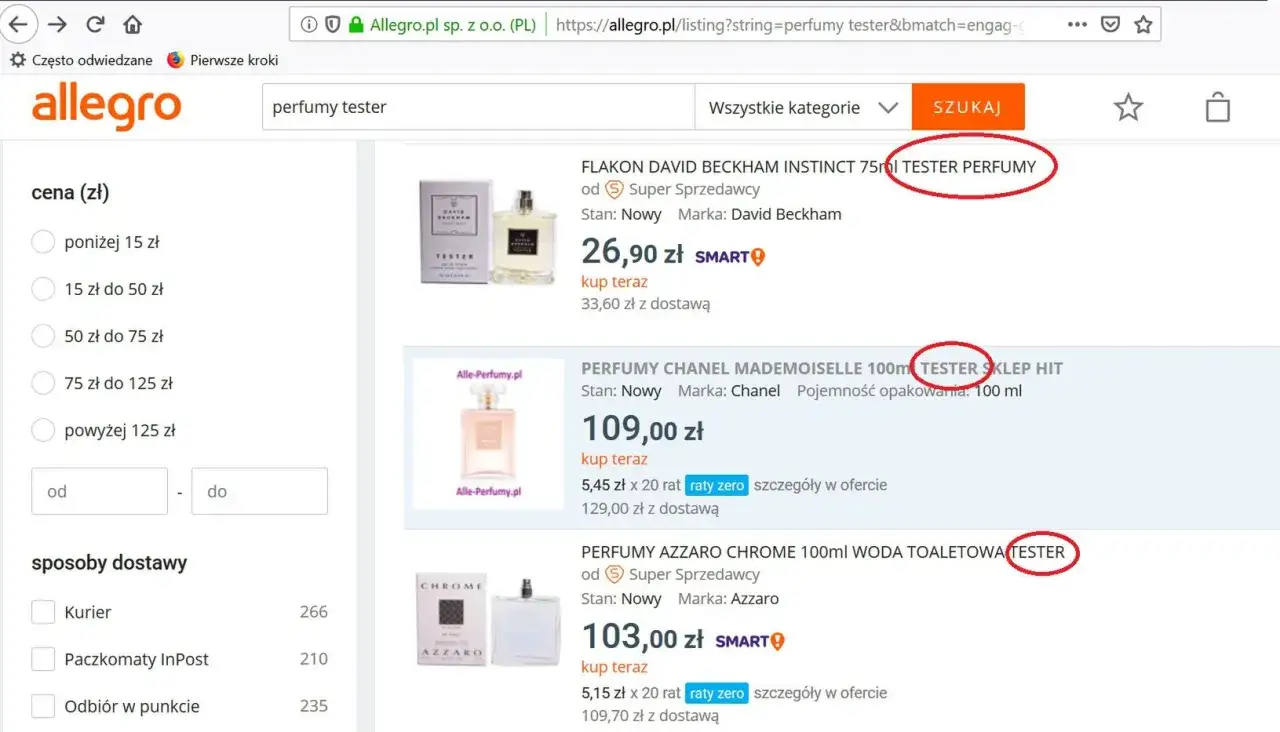Screen dimensions: 1280x732
Task: Bookmark this page via the star icon
Action: tap(1143, 24)
